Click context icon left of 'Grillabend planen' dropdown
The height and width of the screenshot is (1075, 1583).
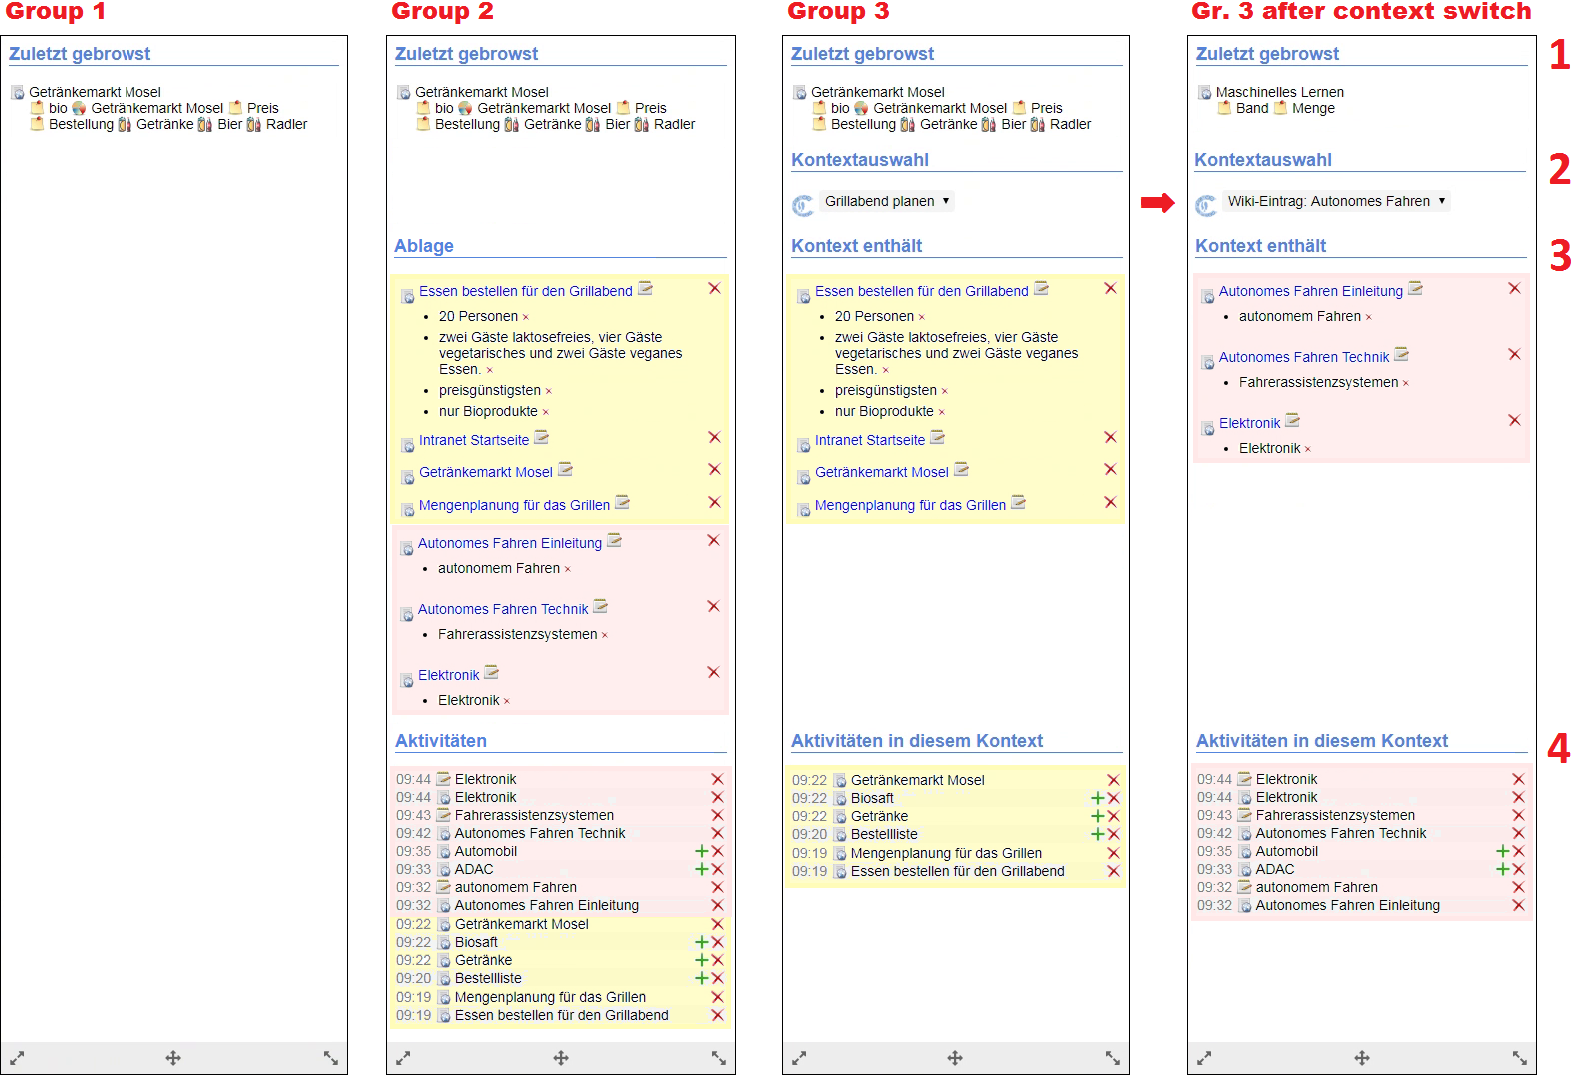[802, 205]
